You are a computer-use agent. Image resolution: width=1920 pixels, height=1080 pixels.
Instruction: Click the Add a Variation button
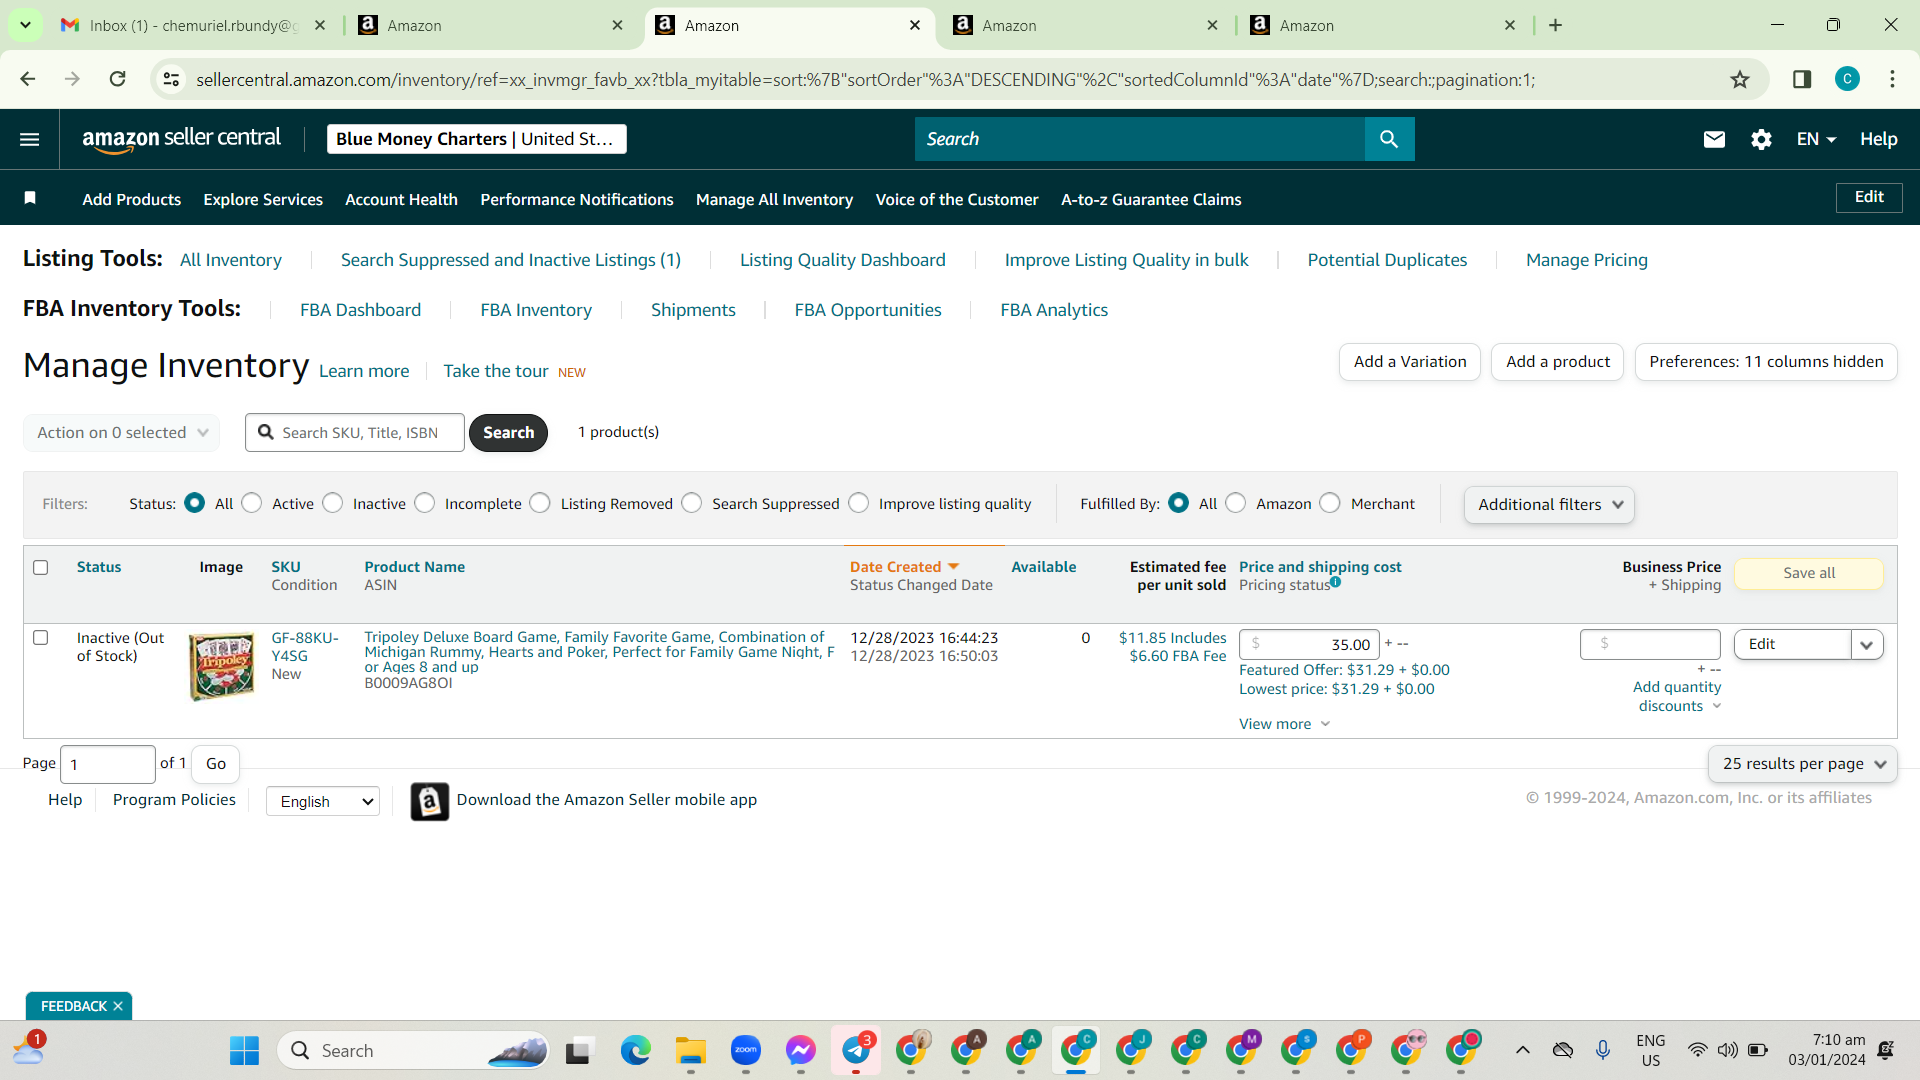click(1410, 362)
